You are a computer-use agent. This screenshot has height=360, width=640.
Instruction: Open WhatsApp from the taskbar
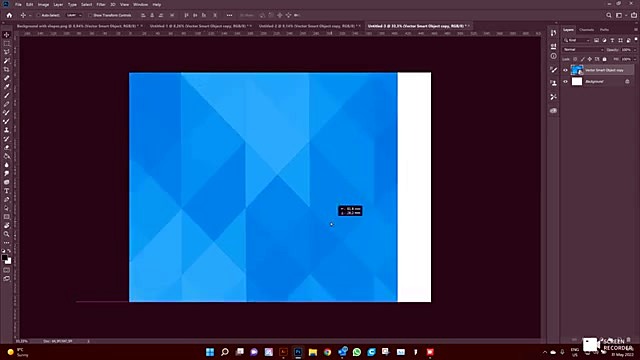tap(357, 352)
